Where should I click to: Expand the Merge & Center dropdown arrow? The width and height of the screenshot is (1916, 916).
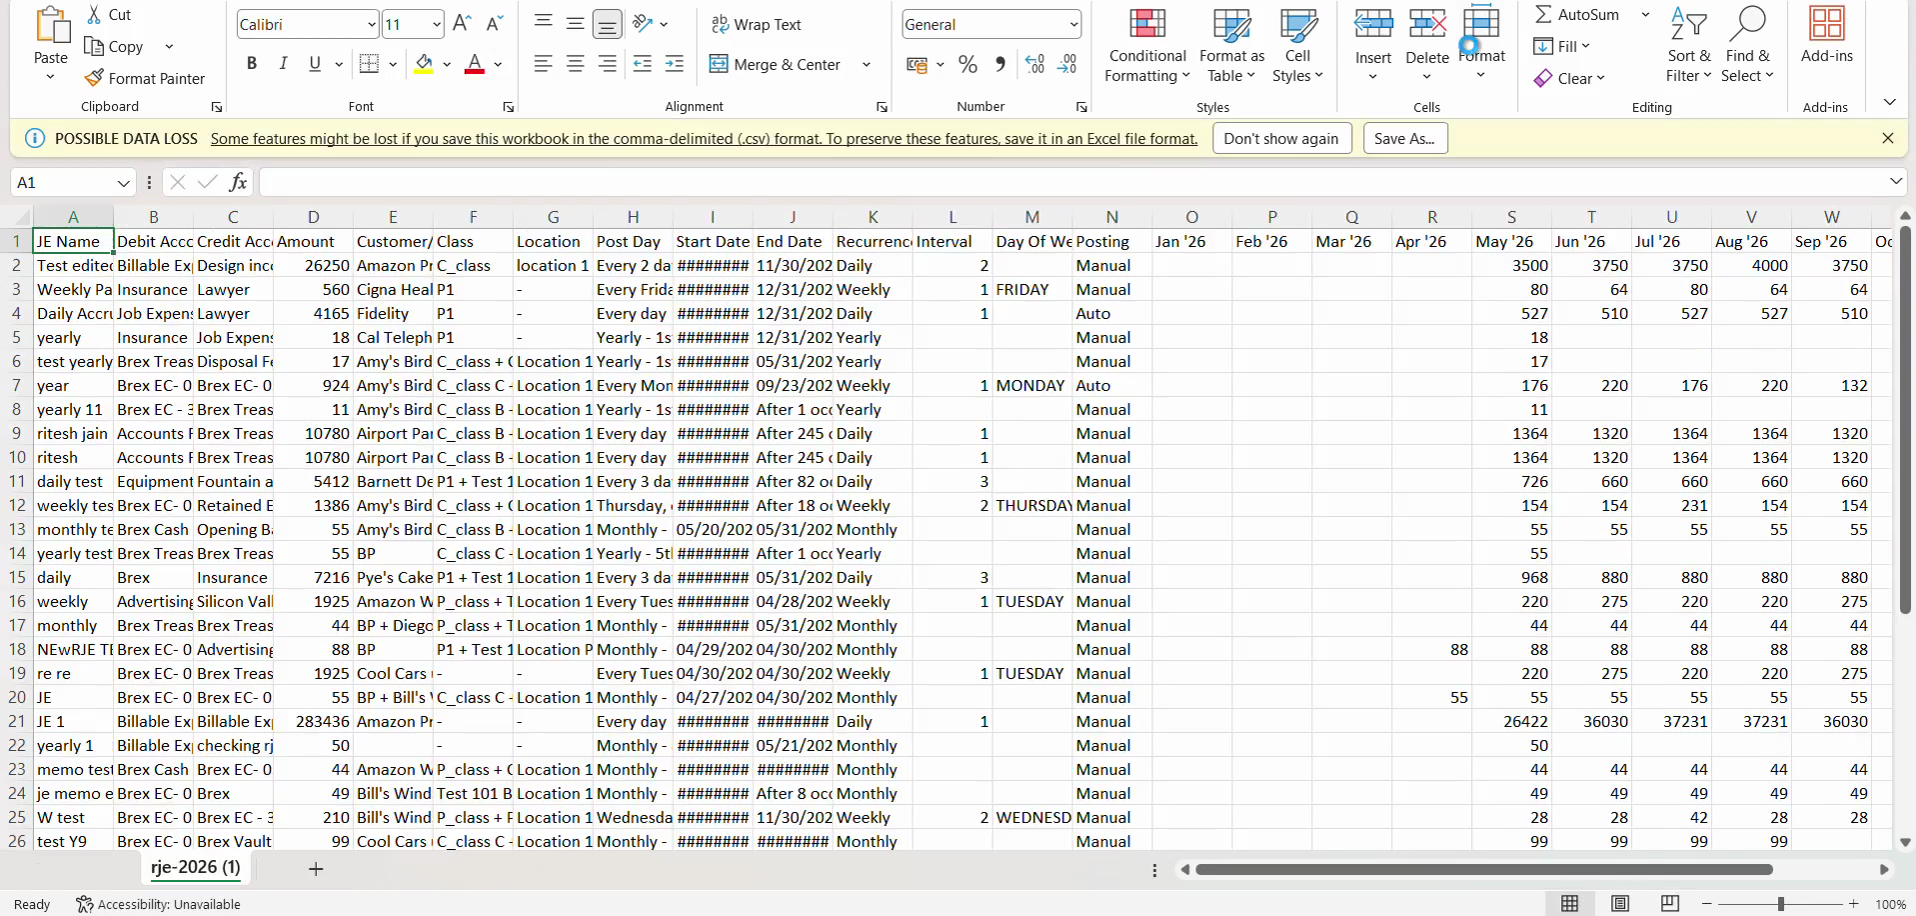[x=866, y=64]
